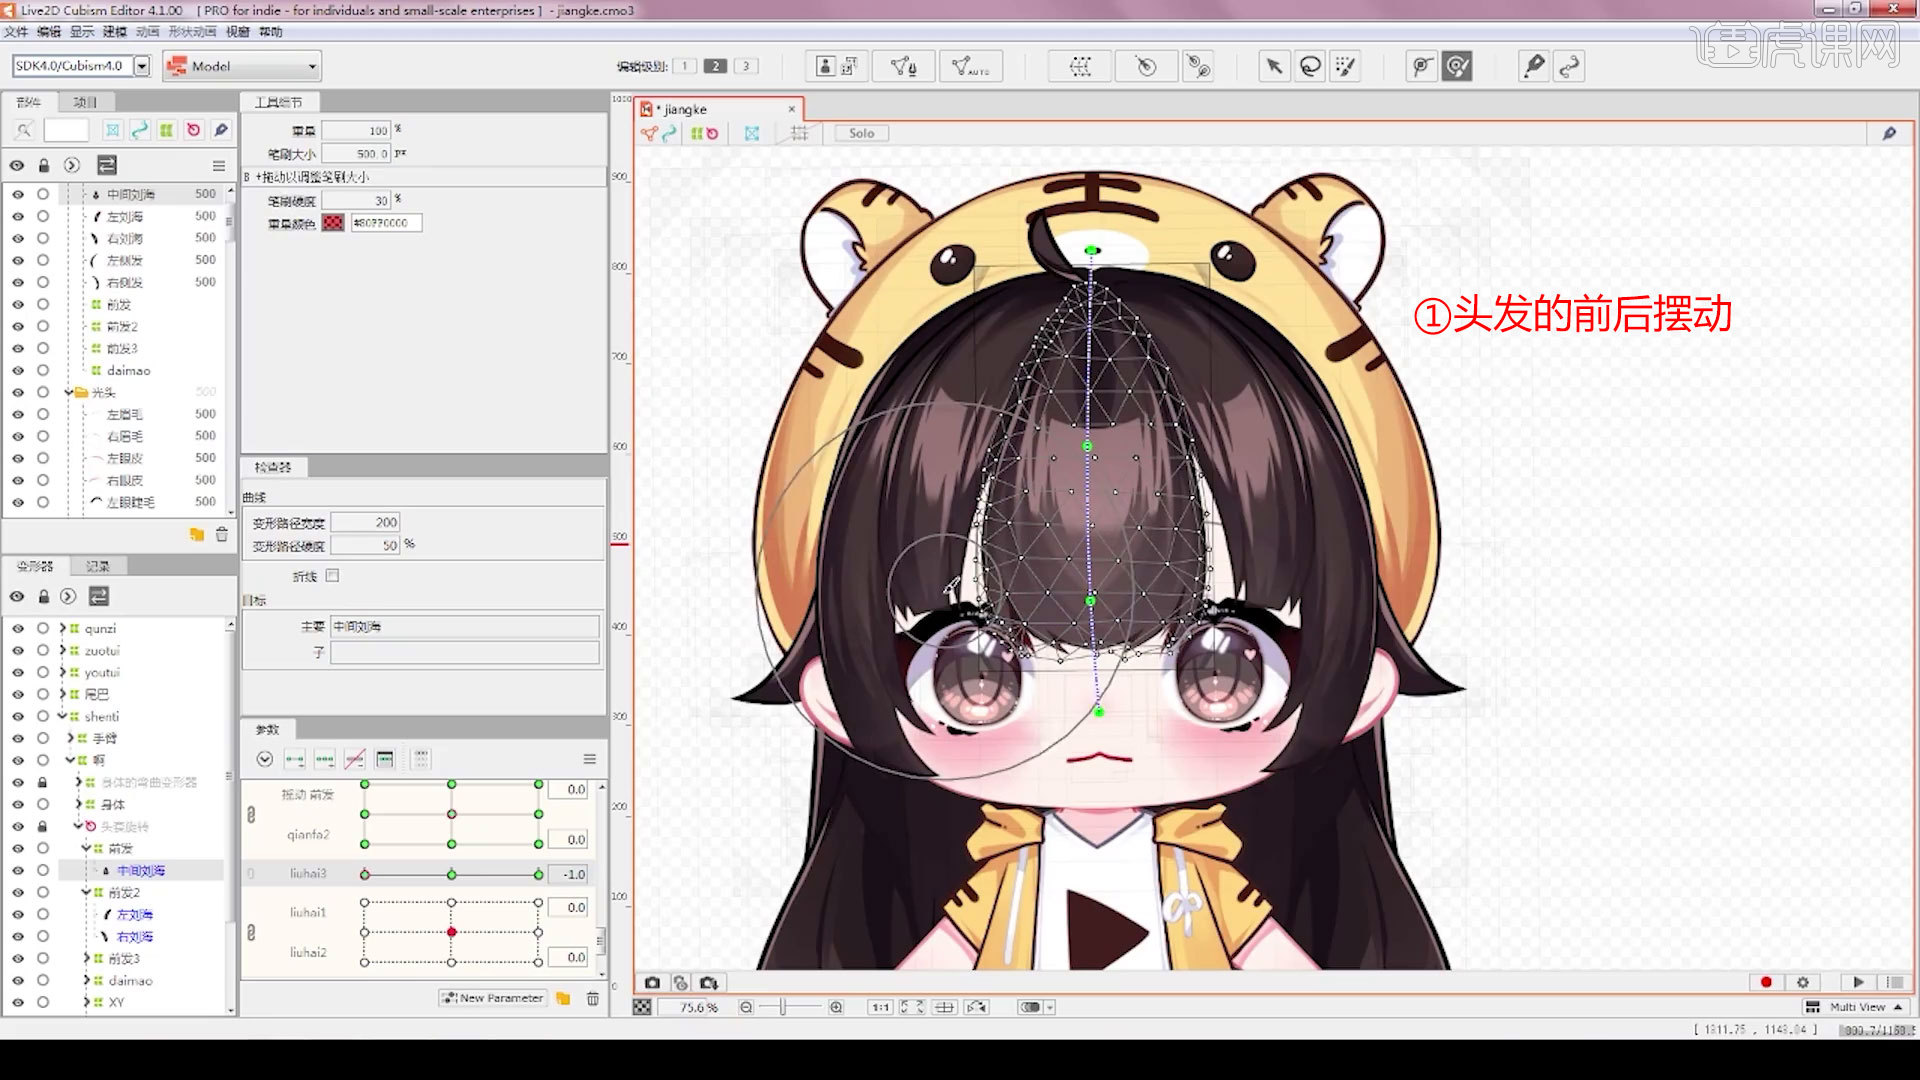Click the Solo button
The width and height of the screenshot is (1920, 1080).
click(x=861, y=133)
